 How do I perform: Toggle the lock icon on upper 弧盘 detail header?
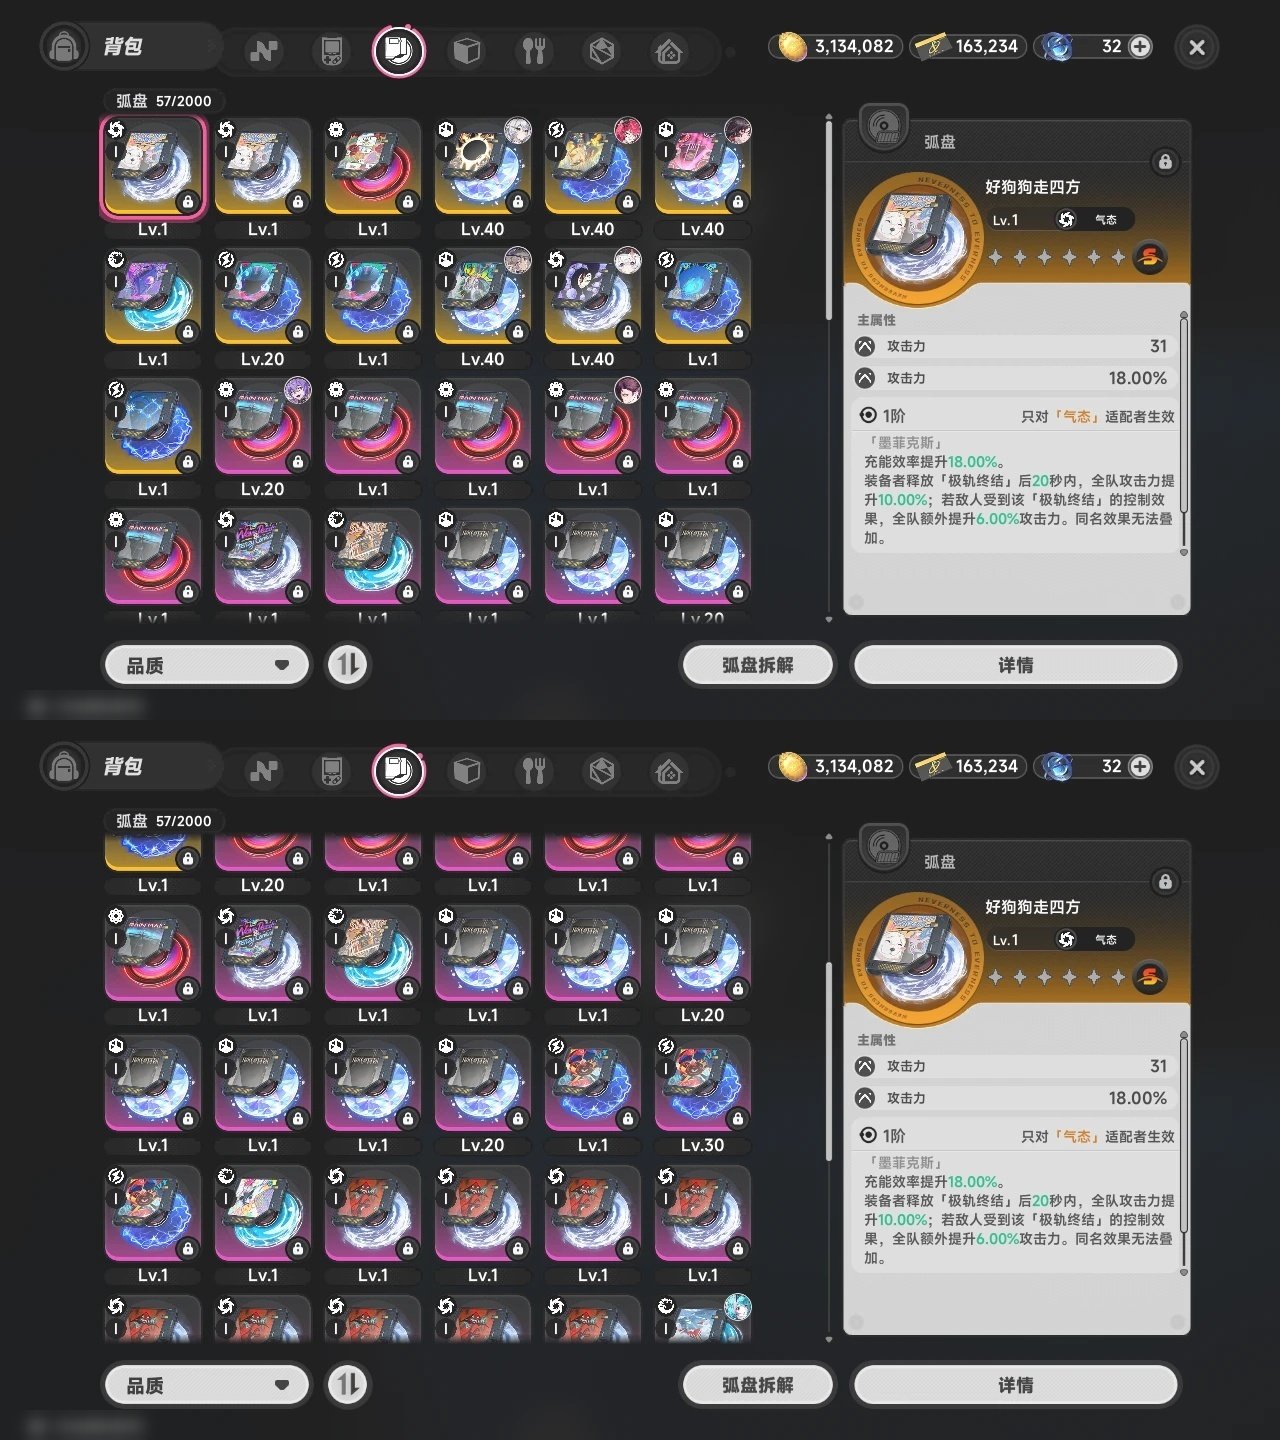(1165, 162)
